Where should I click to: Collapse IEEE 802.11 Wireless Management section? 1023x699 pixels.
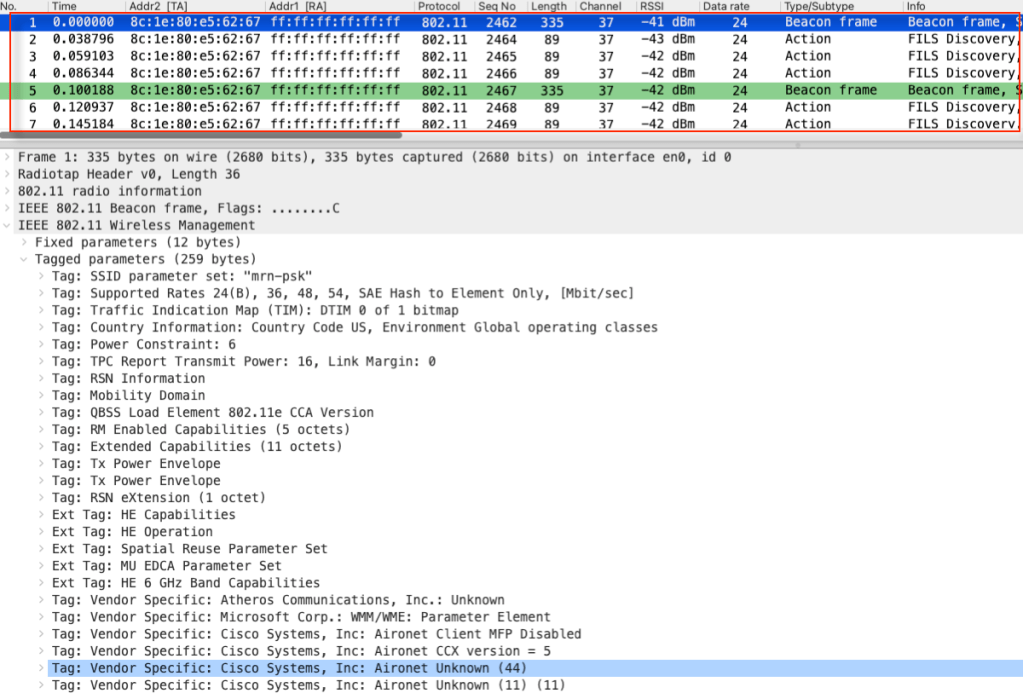(8, 225)
